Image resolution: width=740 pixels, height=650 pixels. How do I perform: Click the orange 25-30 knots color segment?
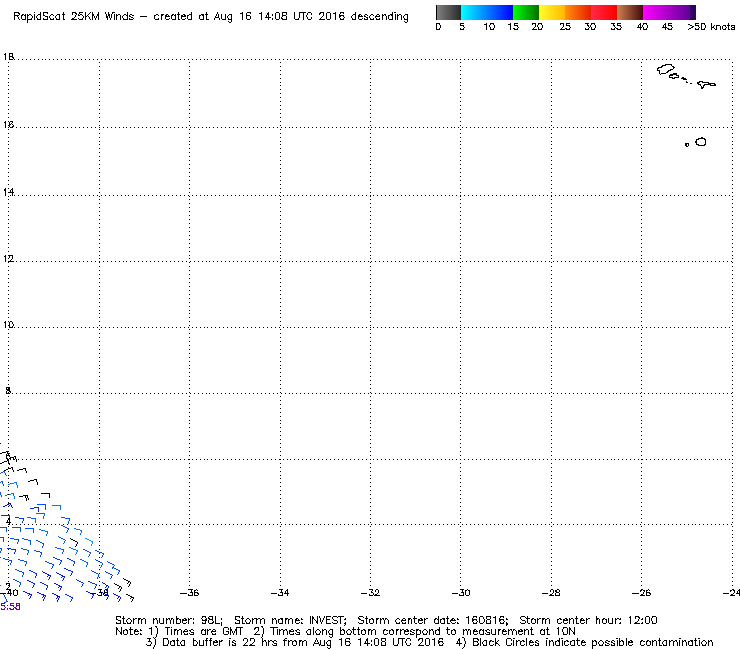pos(578,12)
